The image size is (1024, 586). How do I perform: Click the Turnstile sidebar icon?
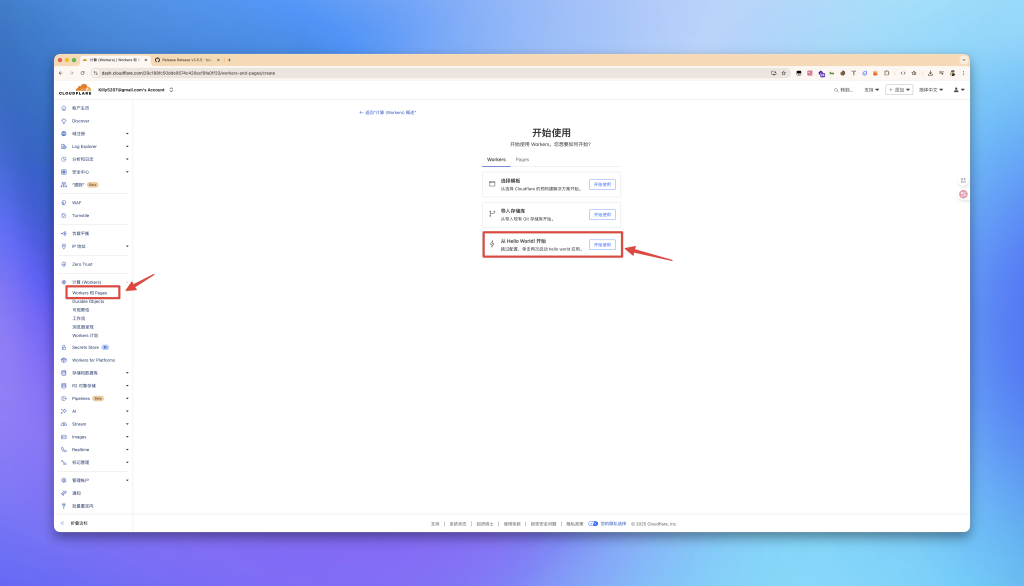(64, 215)
